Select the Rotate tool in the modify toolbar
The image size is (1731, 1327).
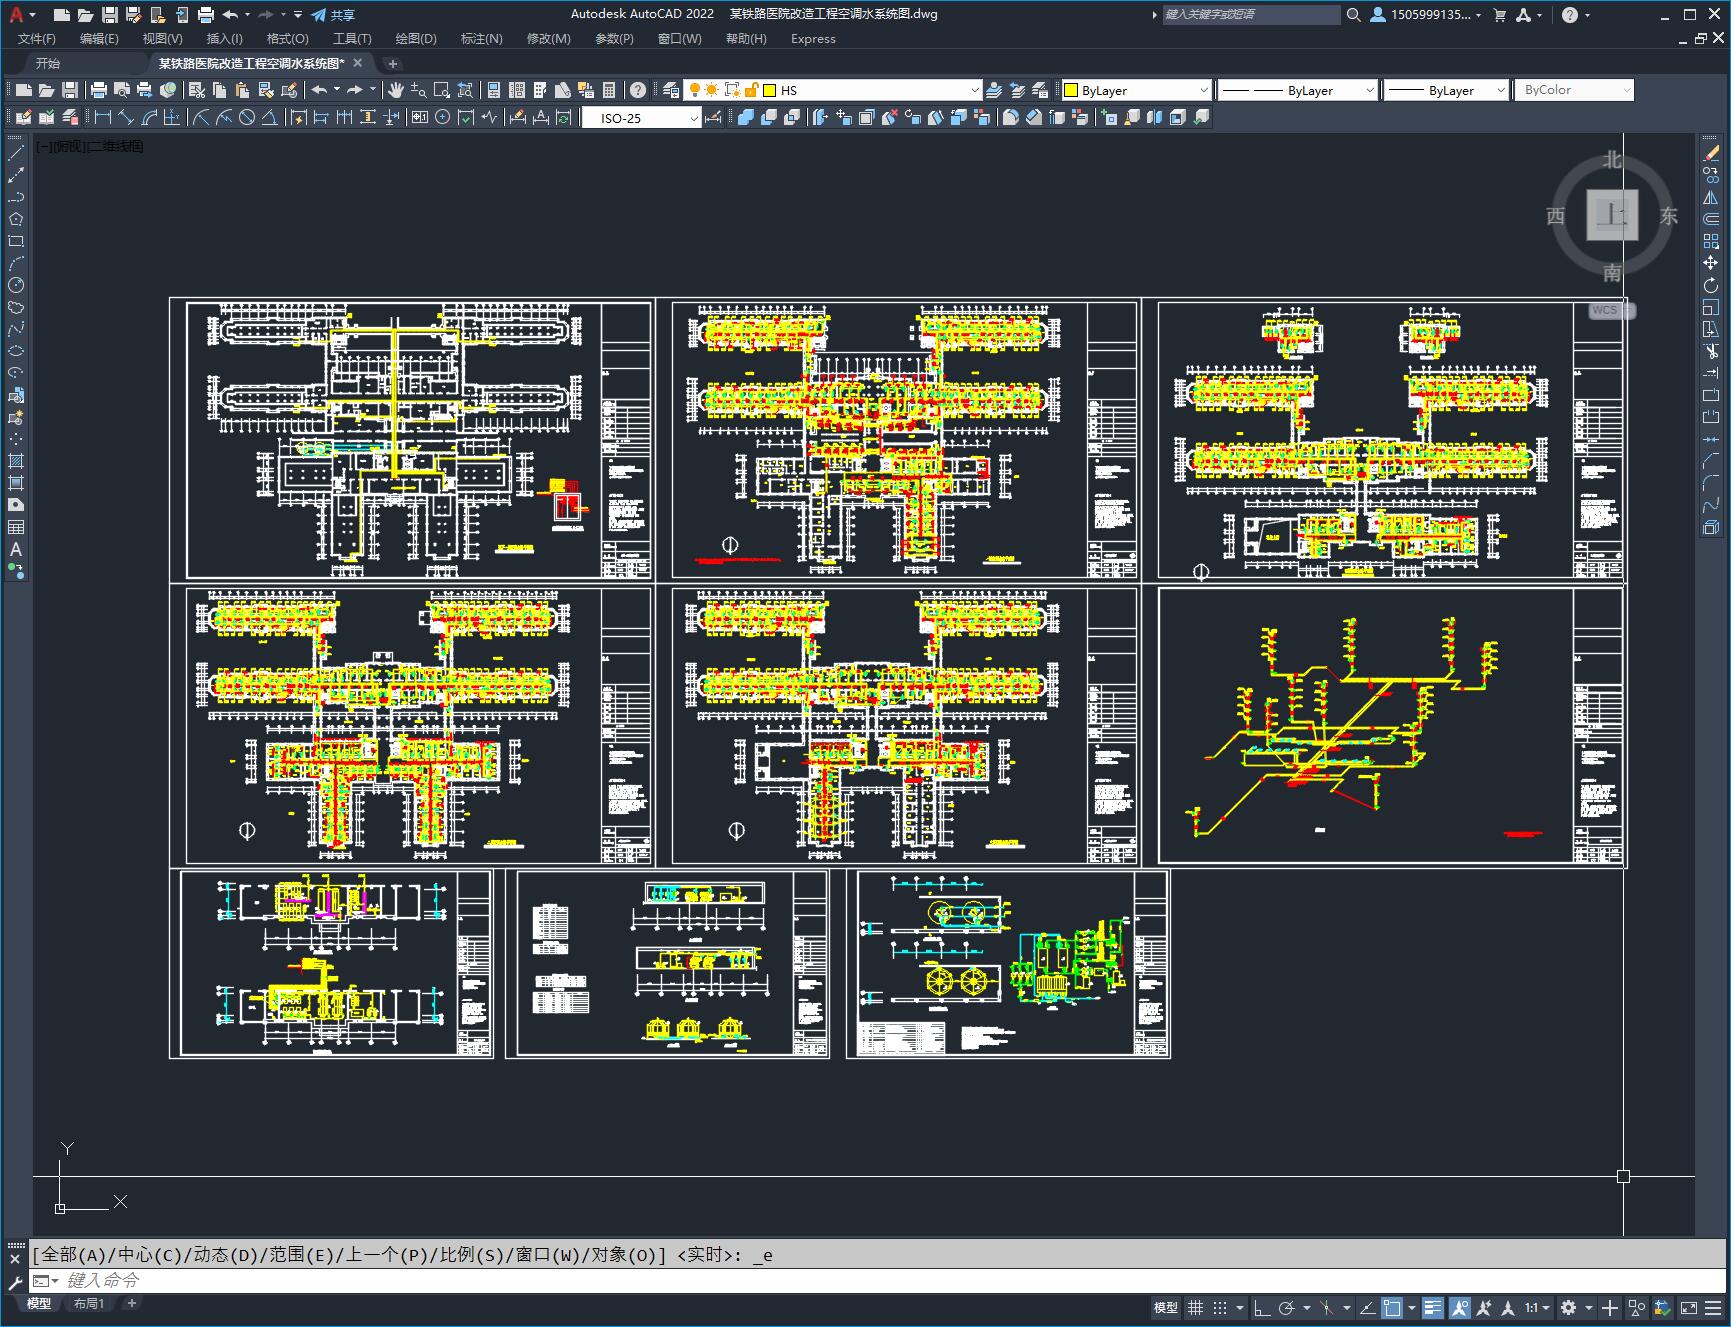[x=1711, y=285]
